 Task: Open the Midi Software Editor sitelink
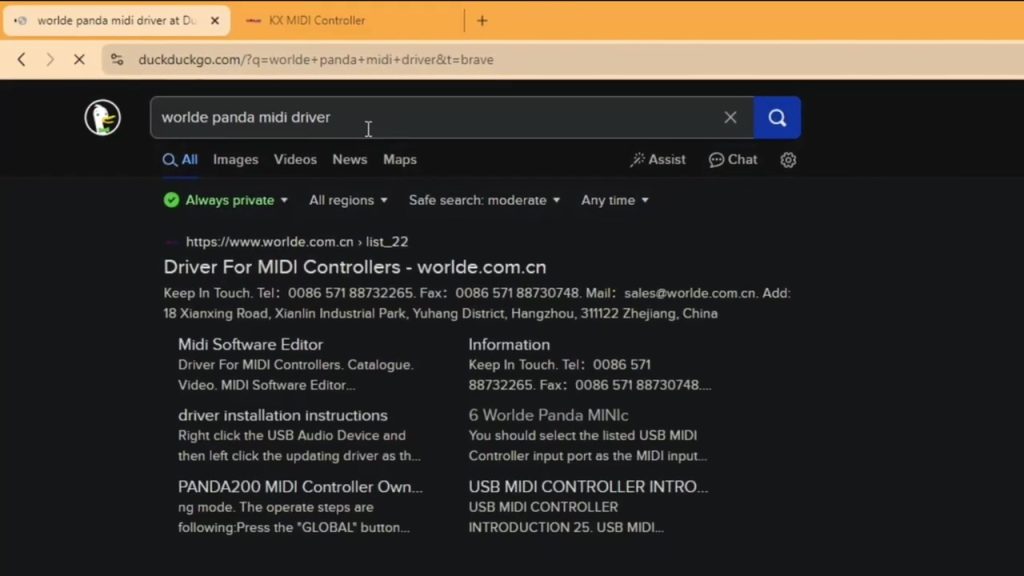tap(250, 345)
